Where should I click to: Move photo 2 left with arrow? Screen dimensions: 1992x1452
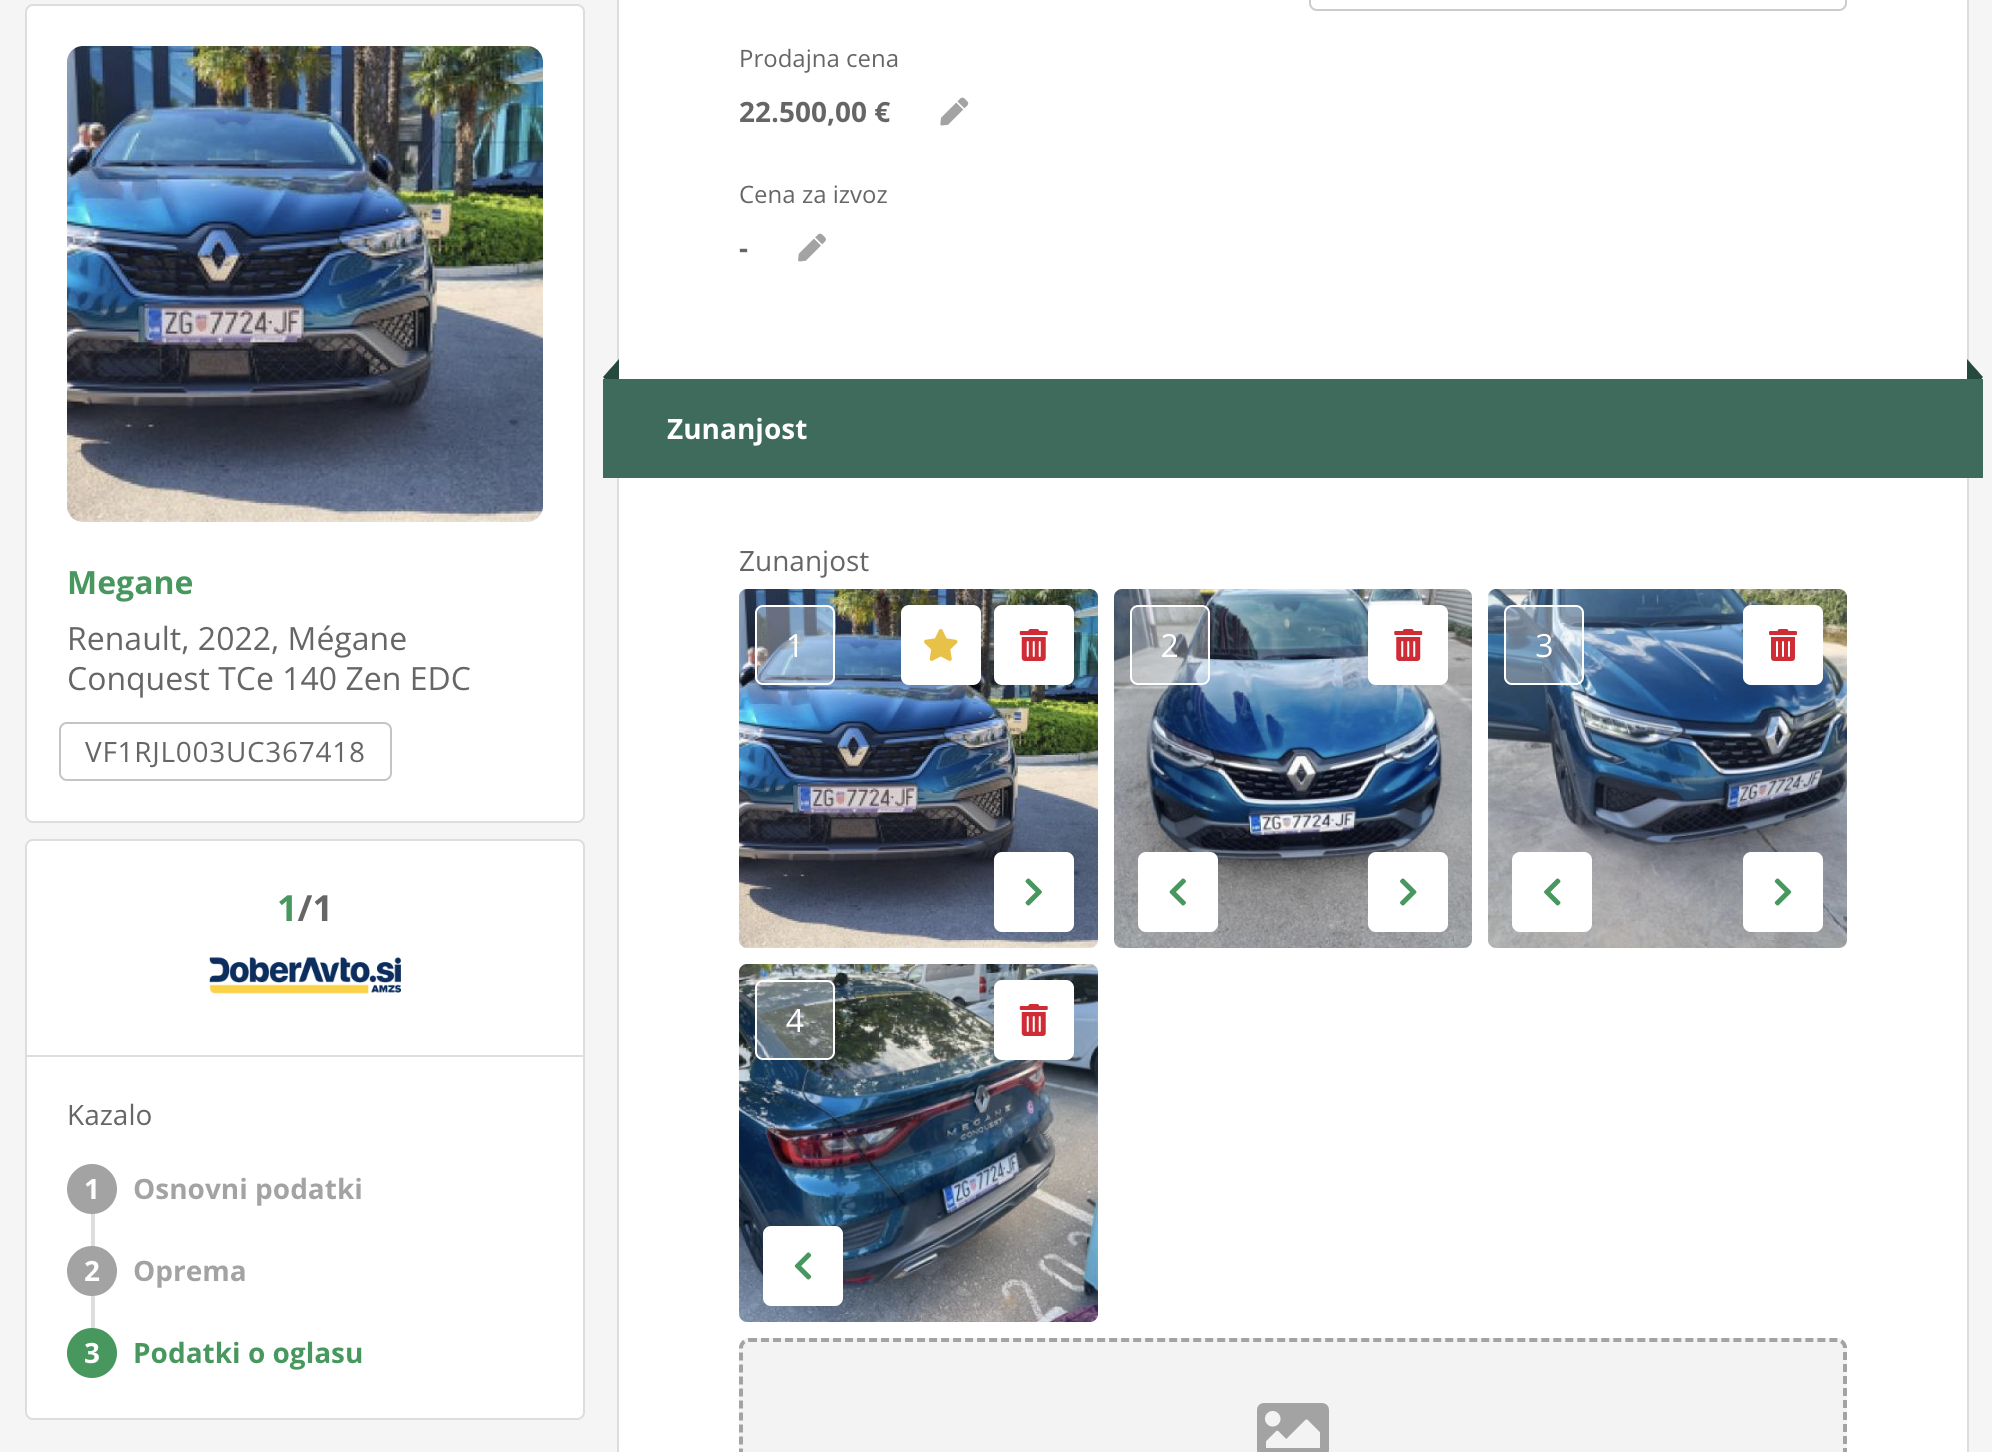point(1178,892)
